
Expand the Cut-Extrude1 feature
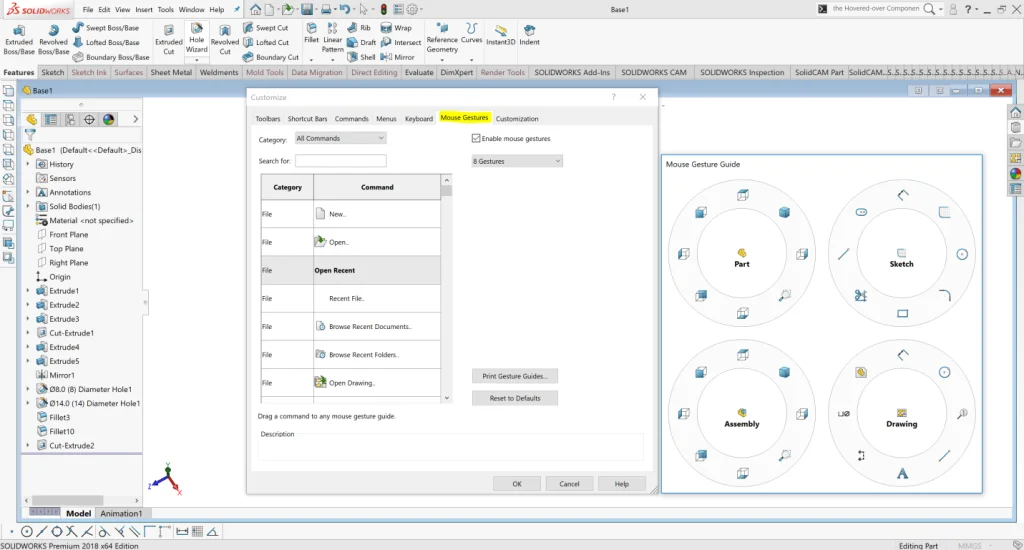click(x=28, y=333)
